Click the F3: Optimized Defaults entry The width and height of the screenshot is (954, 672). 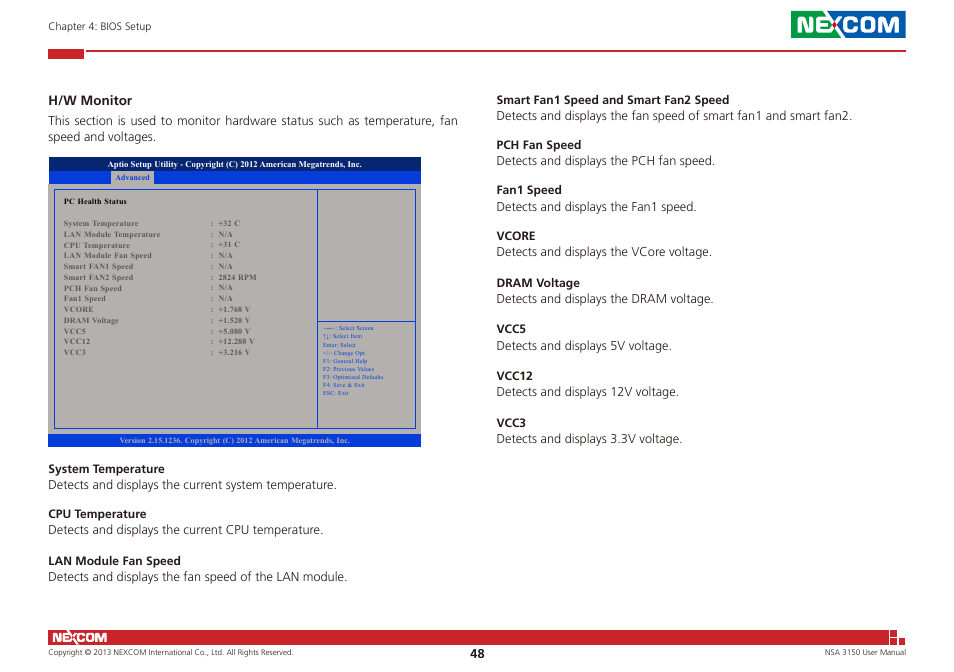pos(351,376)
